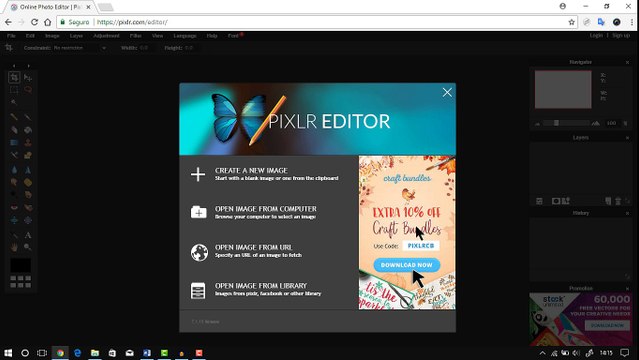639x360 pixels.
Task: Open the File menu
Action: pos(11,36)
